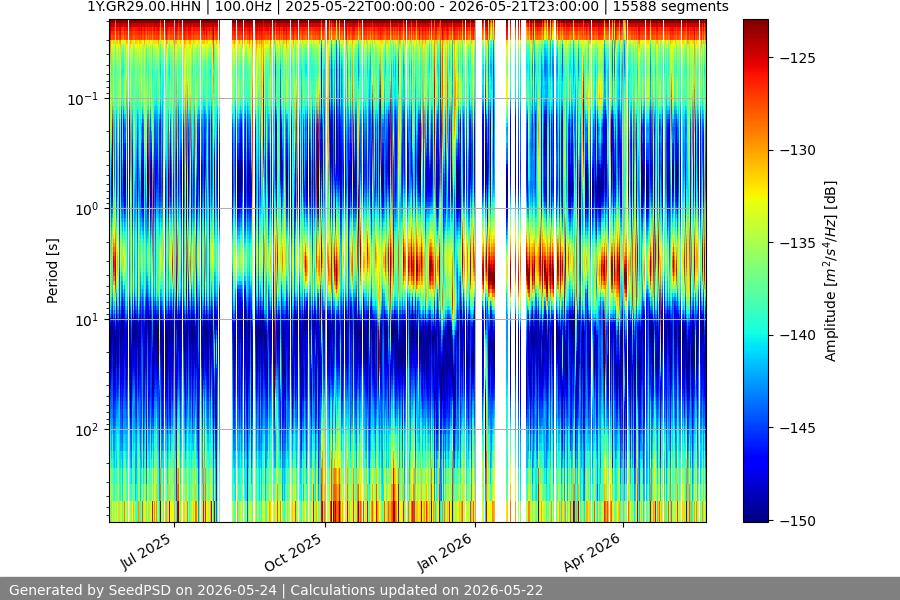Click the 'Jan 2026' x-axis tick label
Image resolution: width=900 pixels, height=600 pixels.
point(444,552)
